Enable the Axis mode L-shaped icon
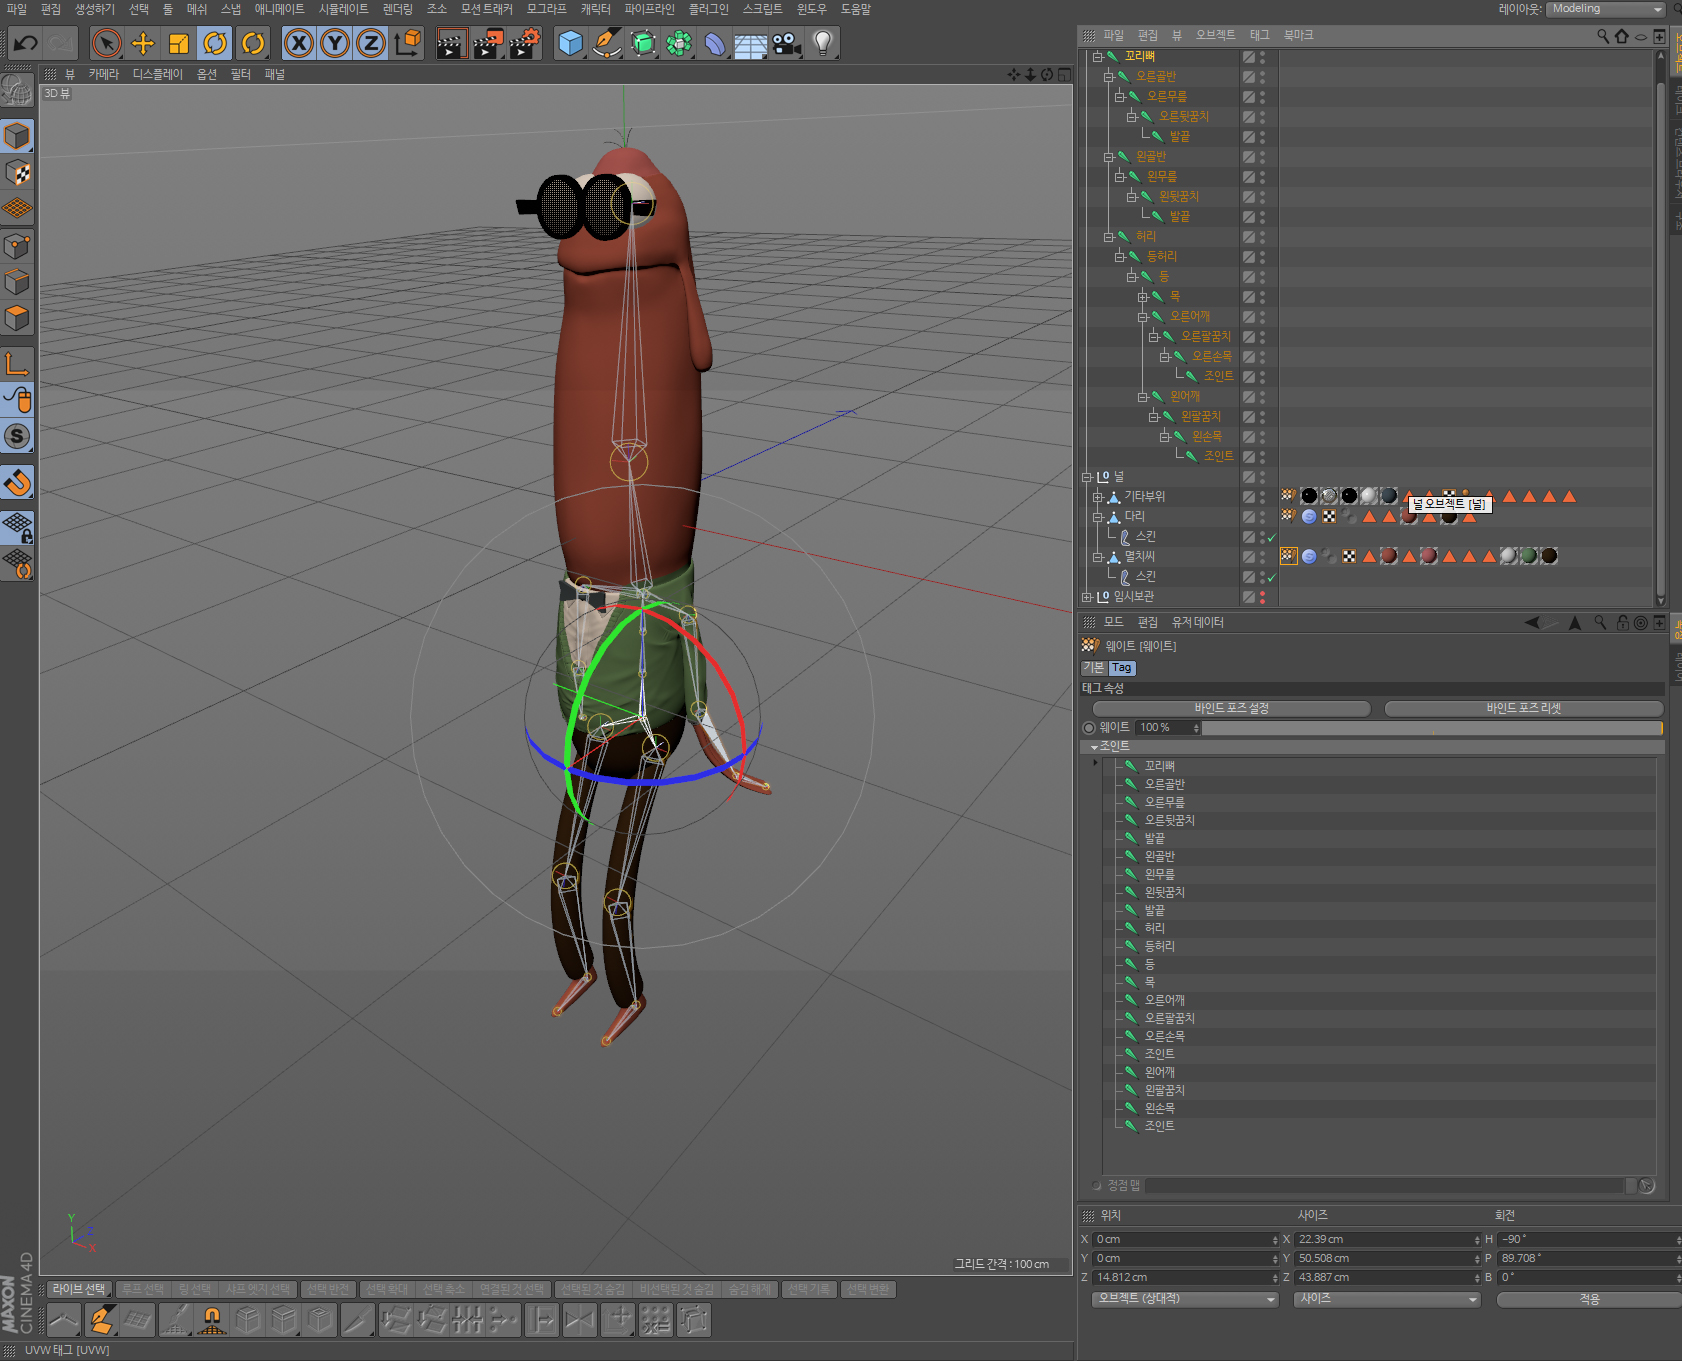This screenshot has height=1361, width=1682. tap(17, 363)
